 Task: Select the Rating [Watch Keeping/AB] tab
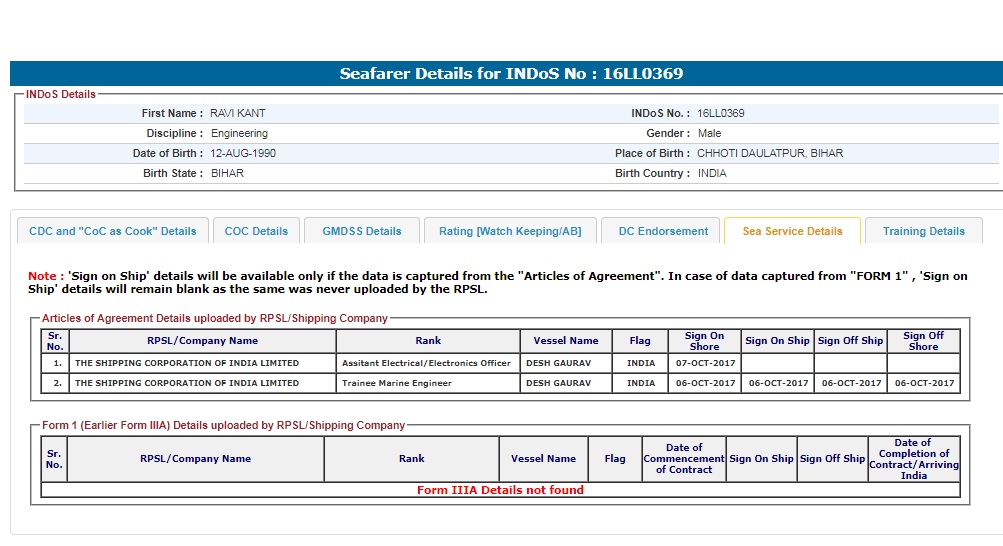click(510, 231)
